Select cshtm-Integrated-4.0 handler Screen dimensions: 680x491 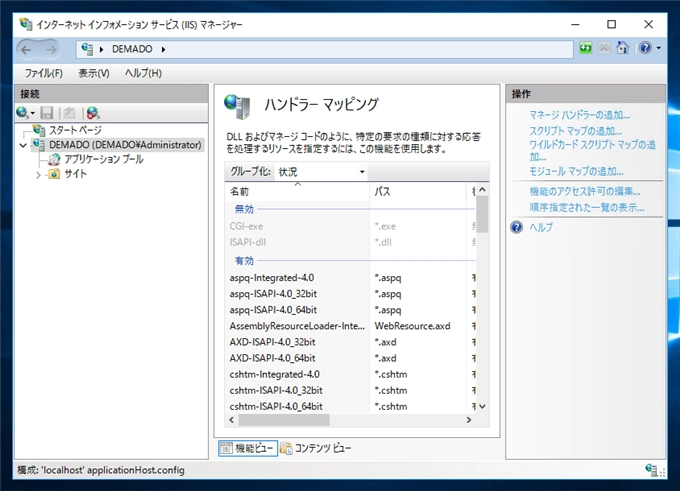pyautogui.click(x=350, y=374)
